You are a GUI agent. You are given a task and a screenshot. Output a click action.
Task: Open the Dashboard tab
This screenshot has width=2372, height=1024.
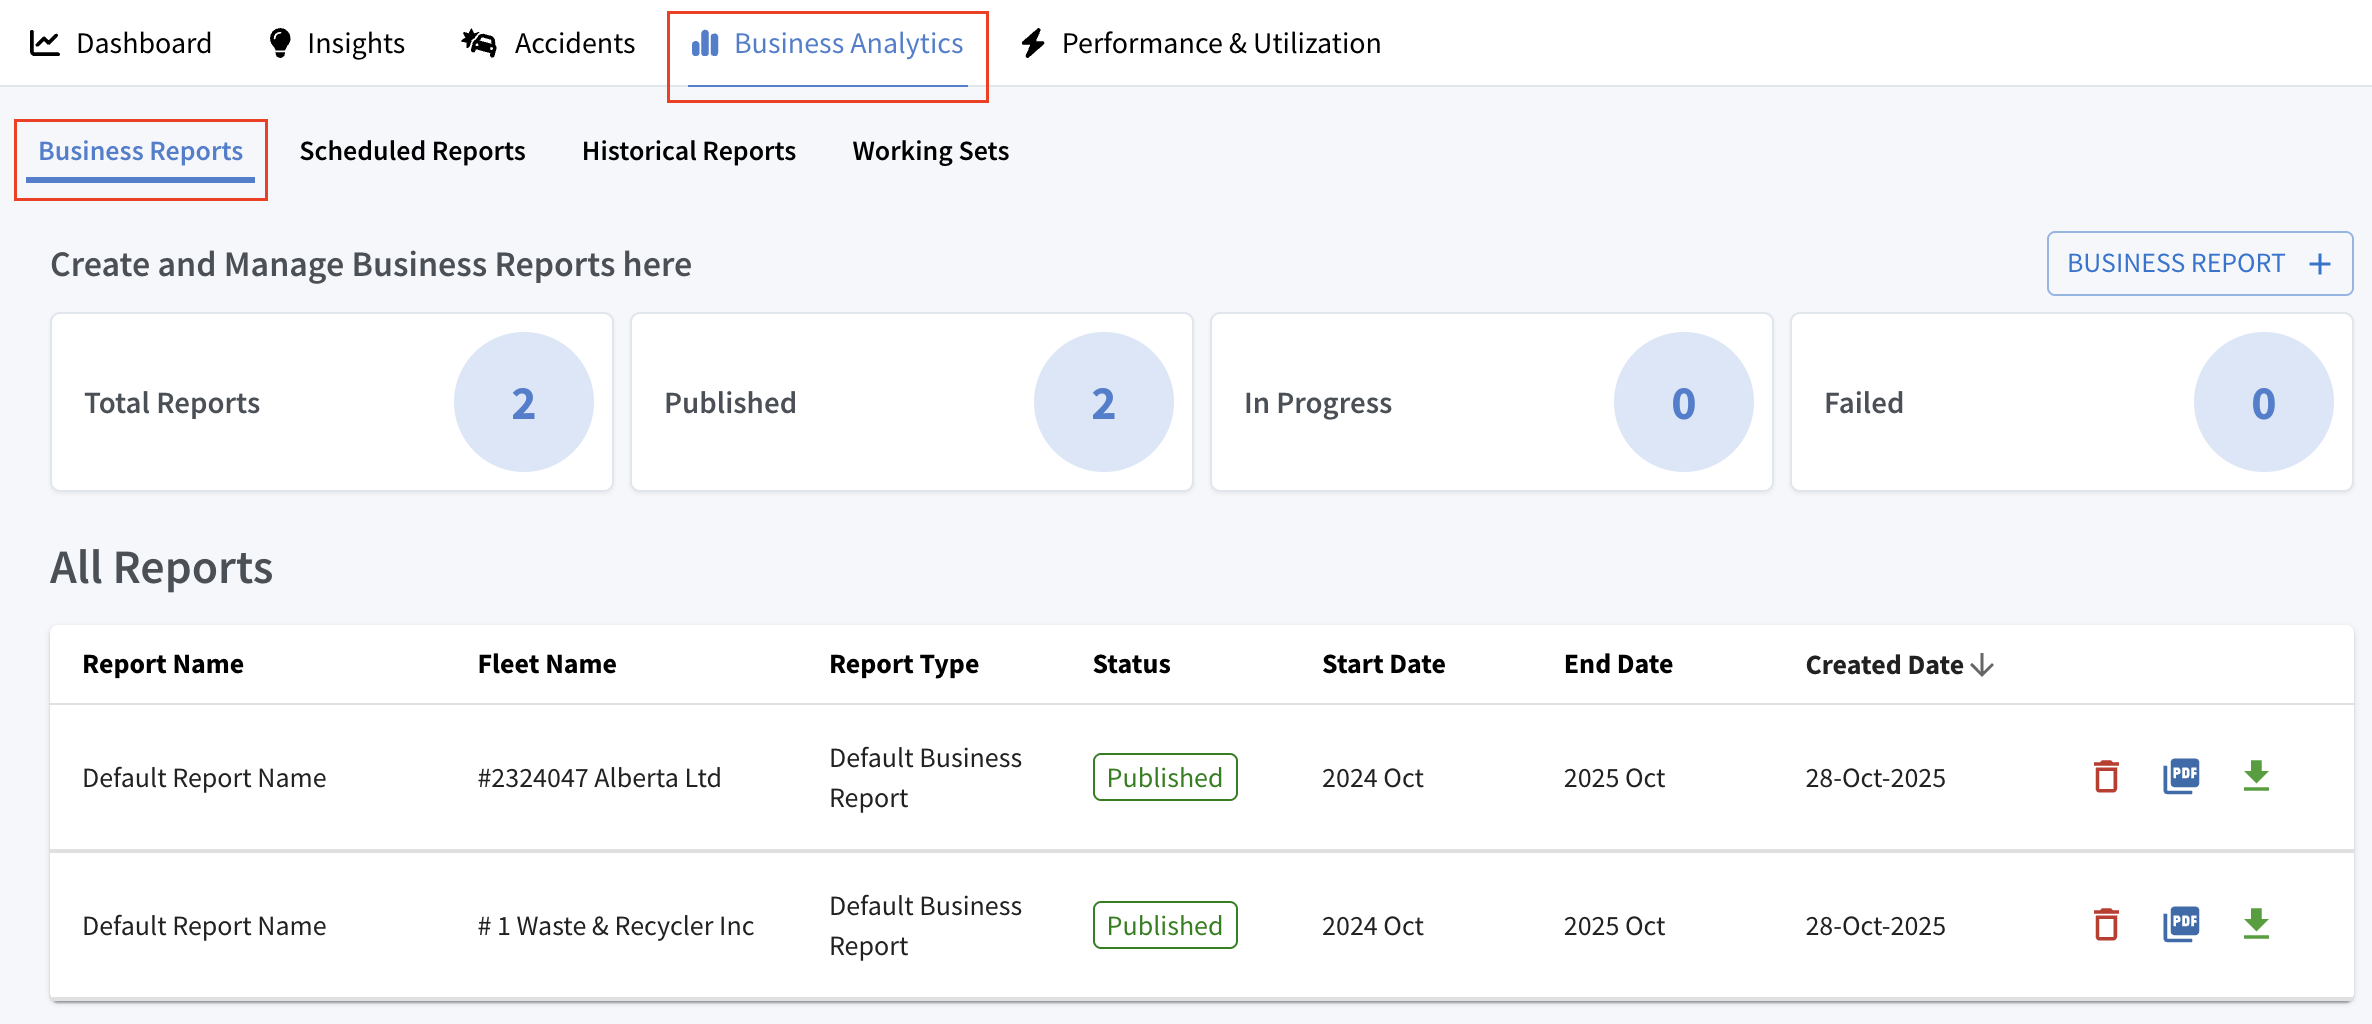[121, 43]
